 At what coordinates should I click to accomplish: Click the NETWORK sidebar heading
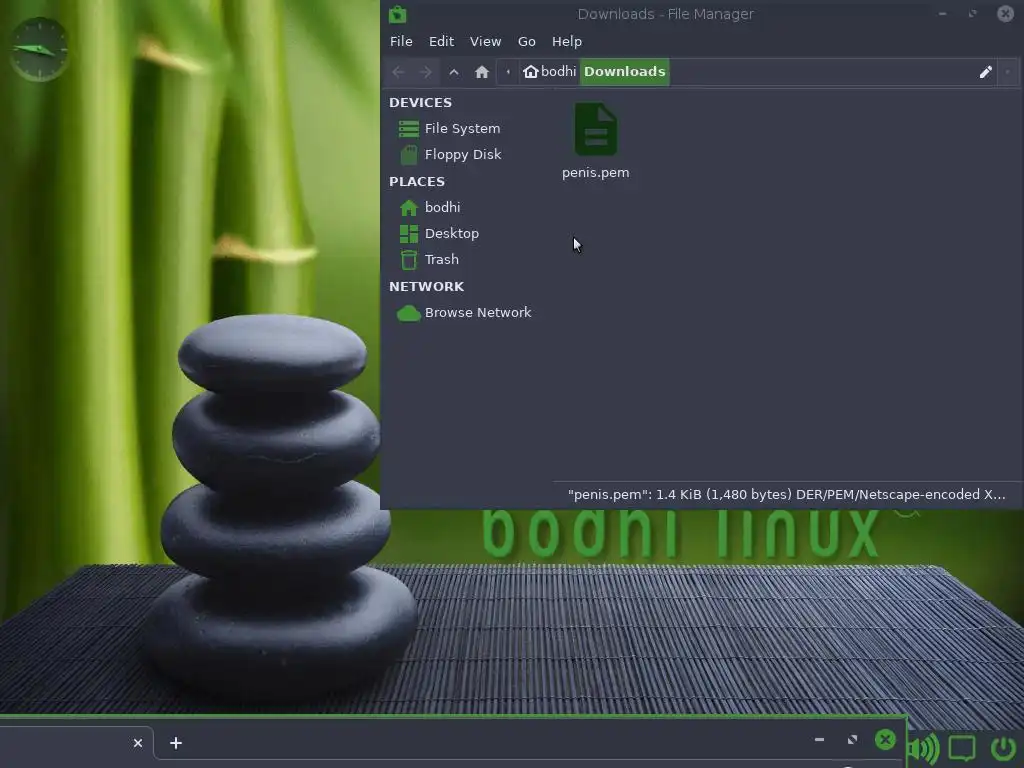click(x=426, y=287)
